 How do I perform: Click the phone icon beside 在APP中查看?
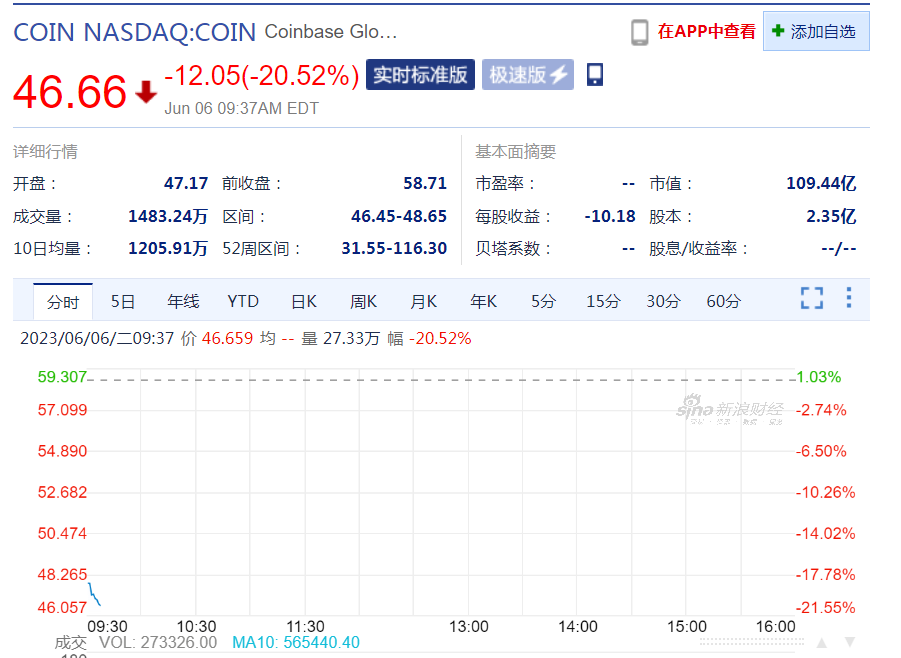coord(640,32)
